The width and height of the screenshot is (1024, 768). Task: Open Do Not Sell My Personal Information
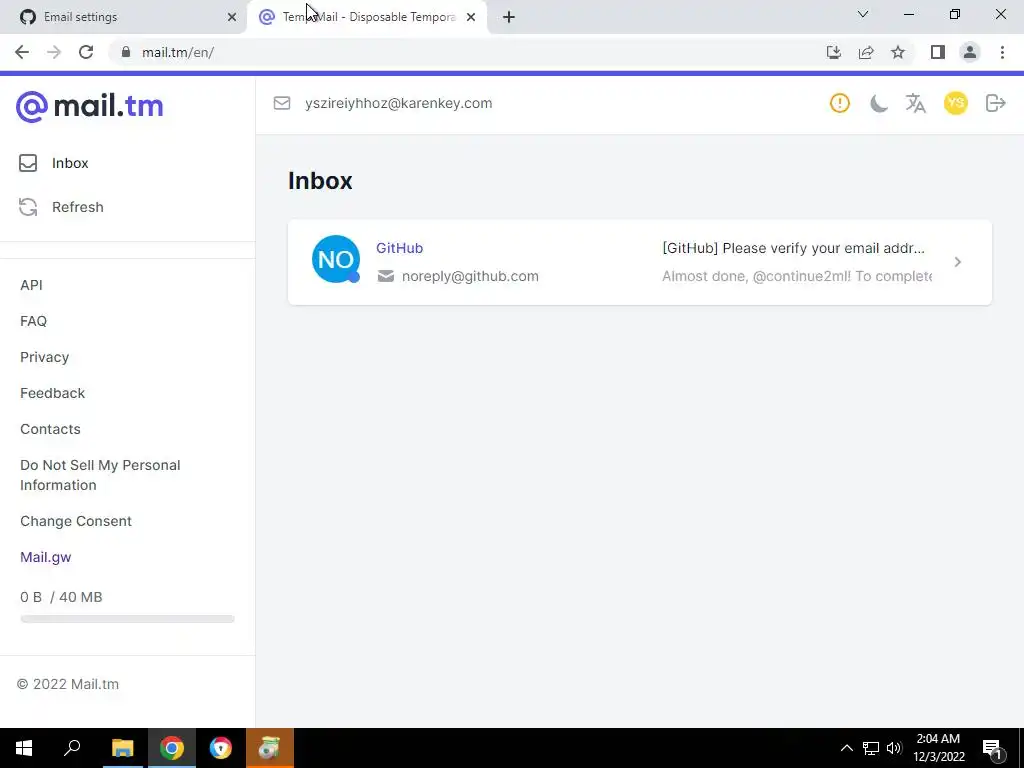tap(100, 475)
